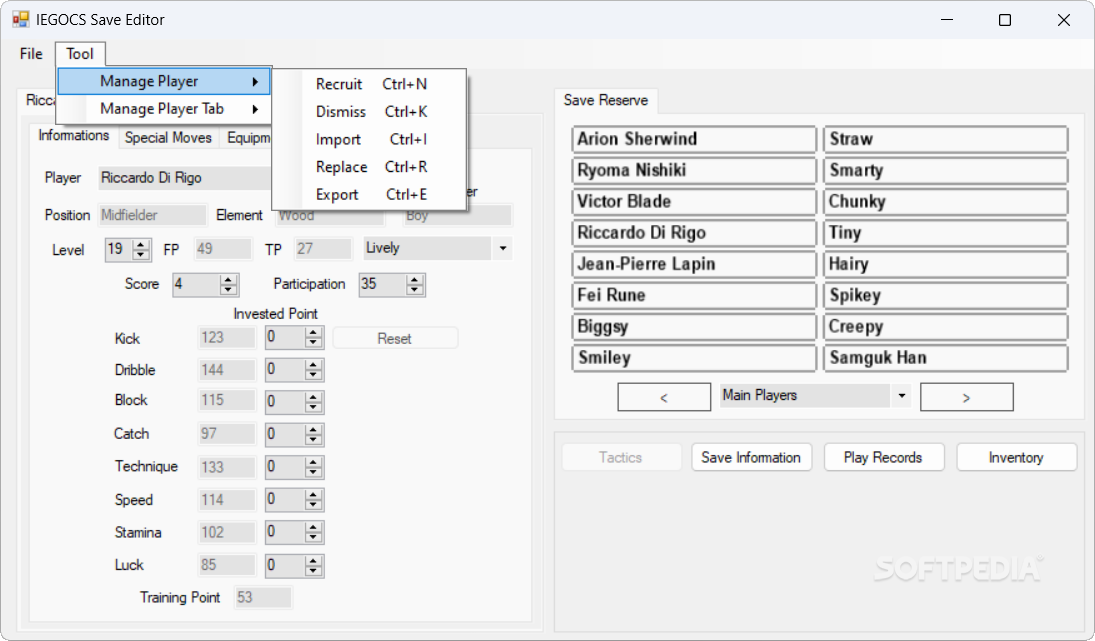Select player Samguk Han
1095x641 pixels.
(946, 358)
